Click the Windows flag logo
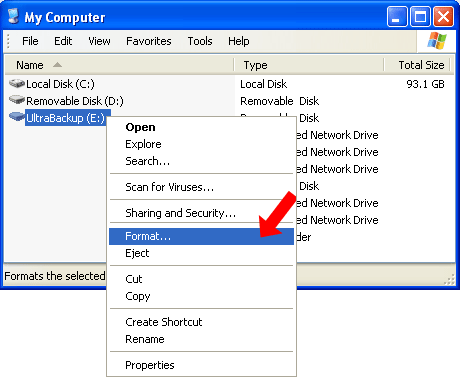The height and width of the screenshot is (380, 460). 437,41
